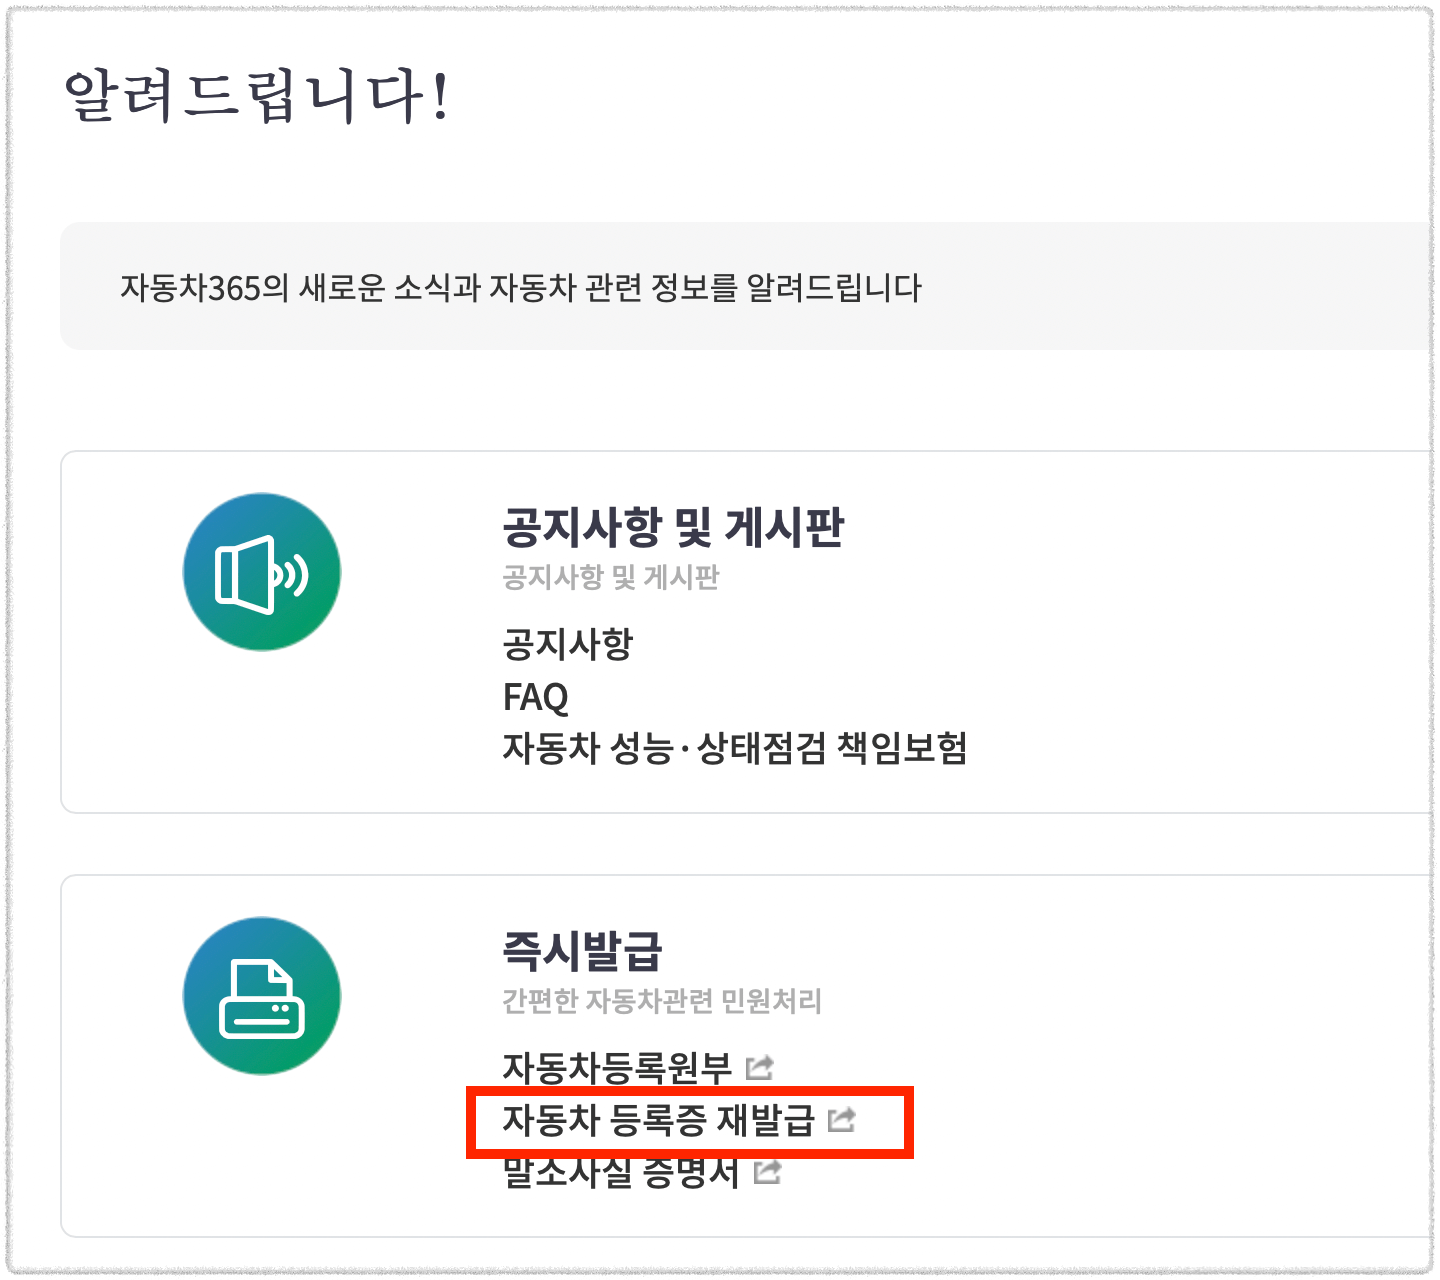Open the 자동차등록원부 service
The image size is (1440, 1280).
[618, 1066]
